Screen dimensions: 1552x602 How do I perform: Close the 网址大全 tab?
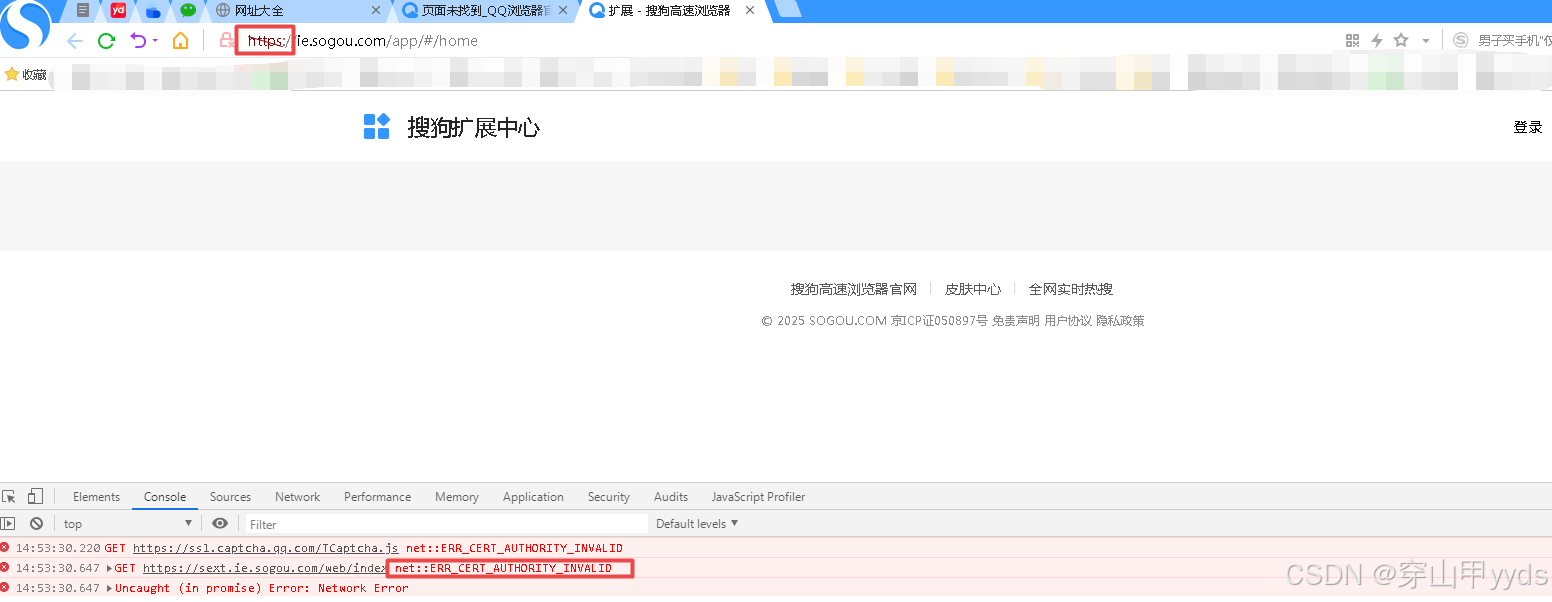click(x=376, y=10)
